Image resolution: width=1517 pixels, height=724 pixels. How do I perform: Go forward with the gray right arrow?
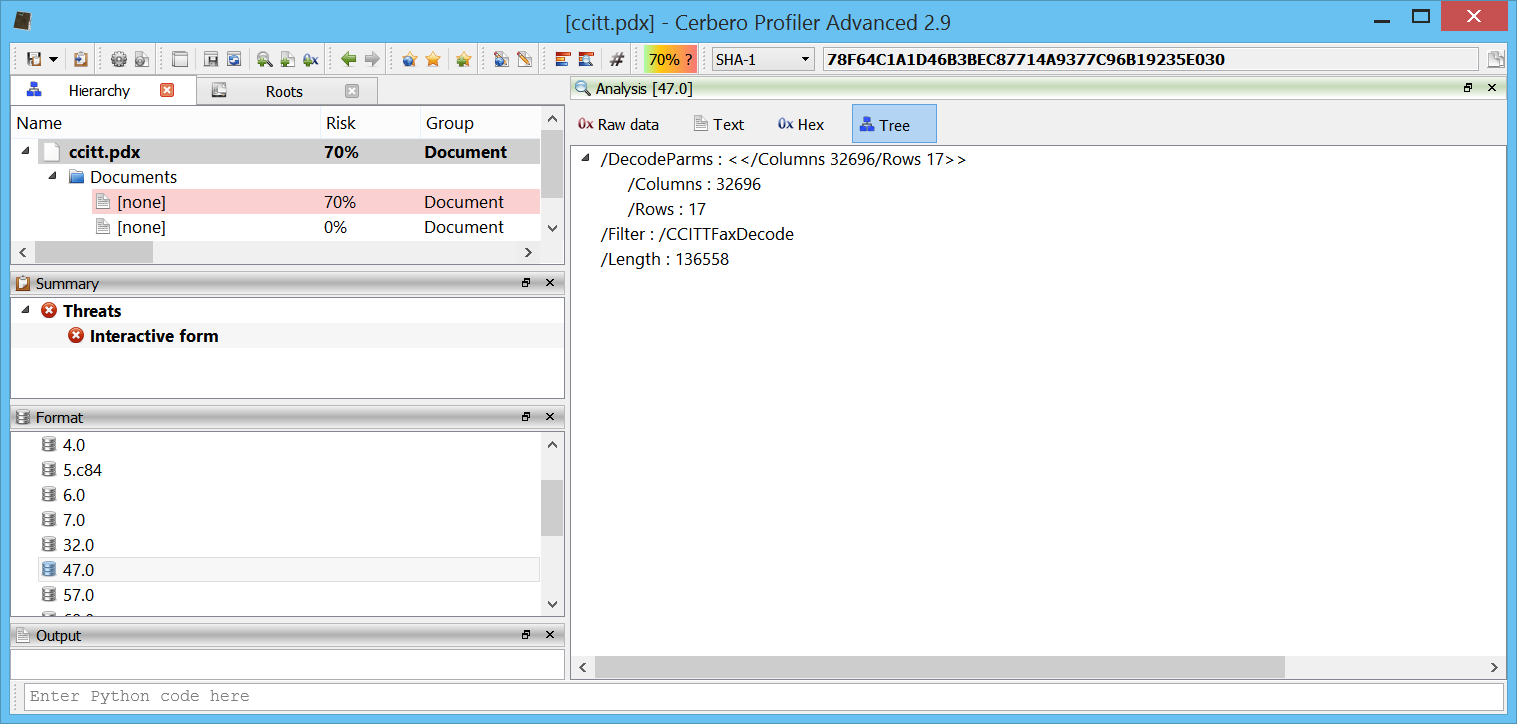372,59
